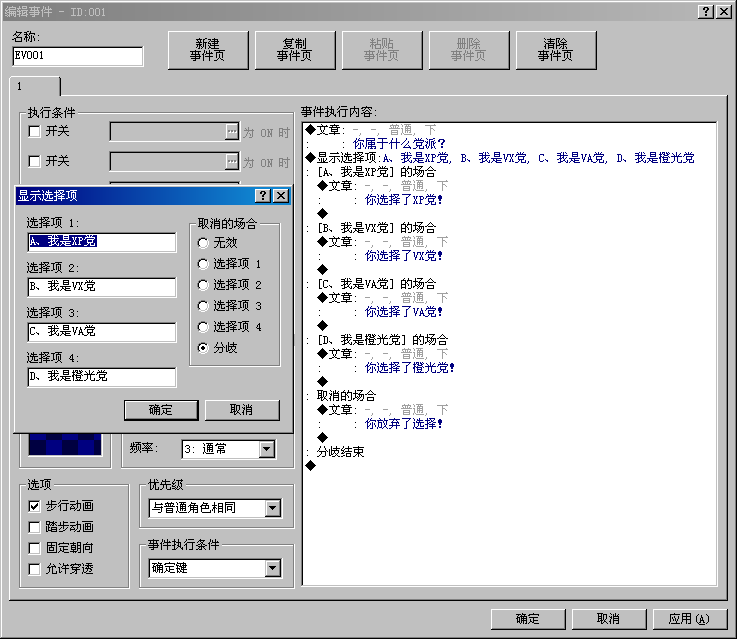Enable first 开关 condition checkbox

click(x=34, y=132)
